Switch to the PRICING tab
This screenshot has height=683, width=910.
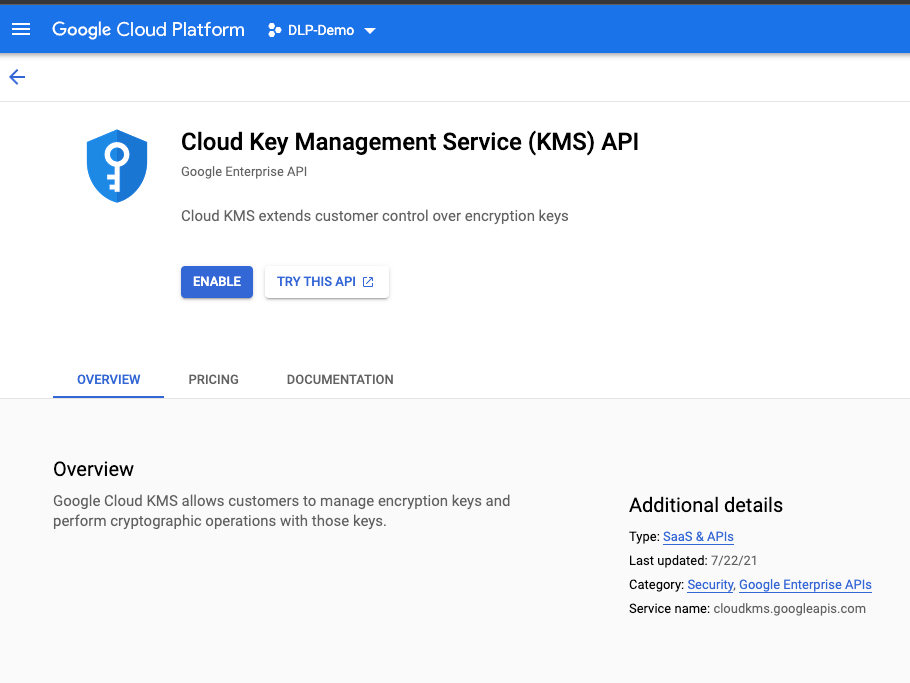[x=213, y=380]
